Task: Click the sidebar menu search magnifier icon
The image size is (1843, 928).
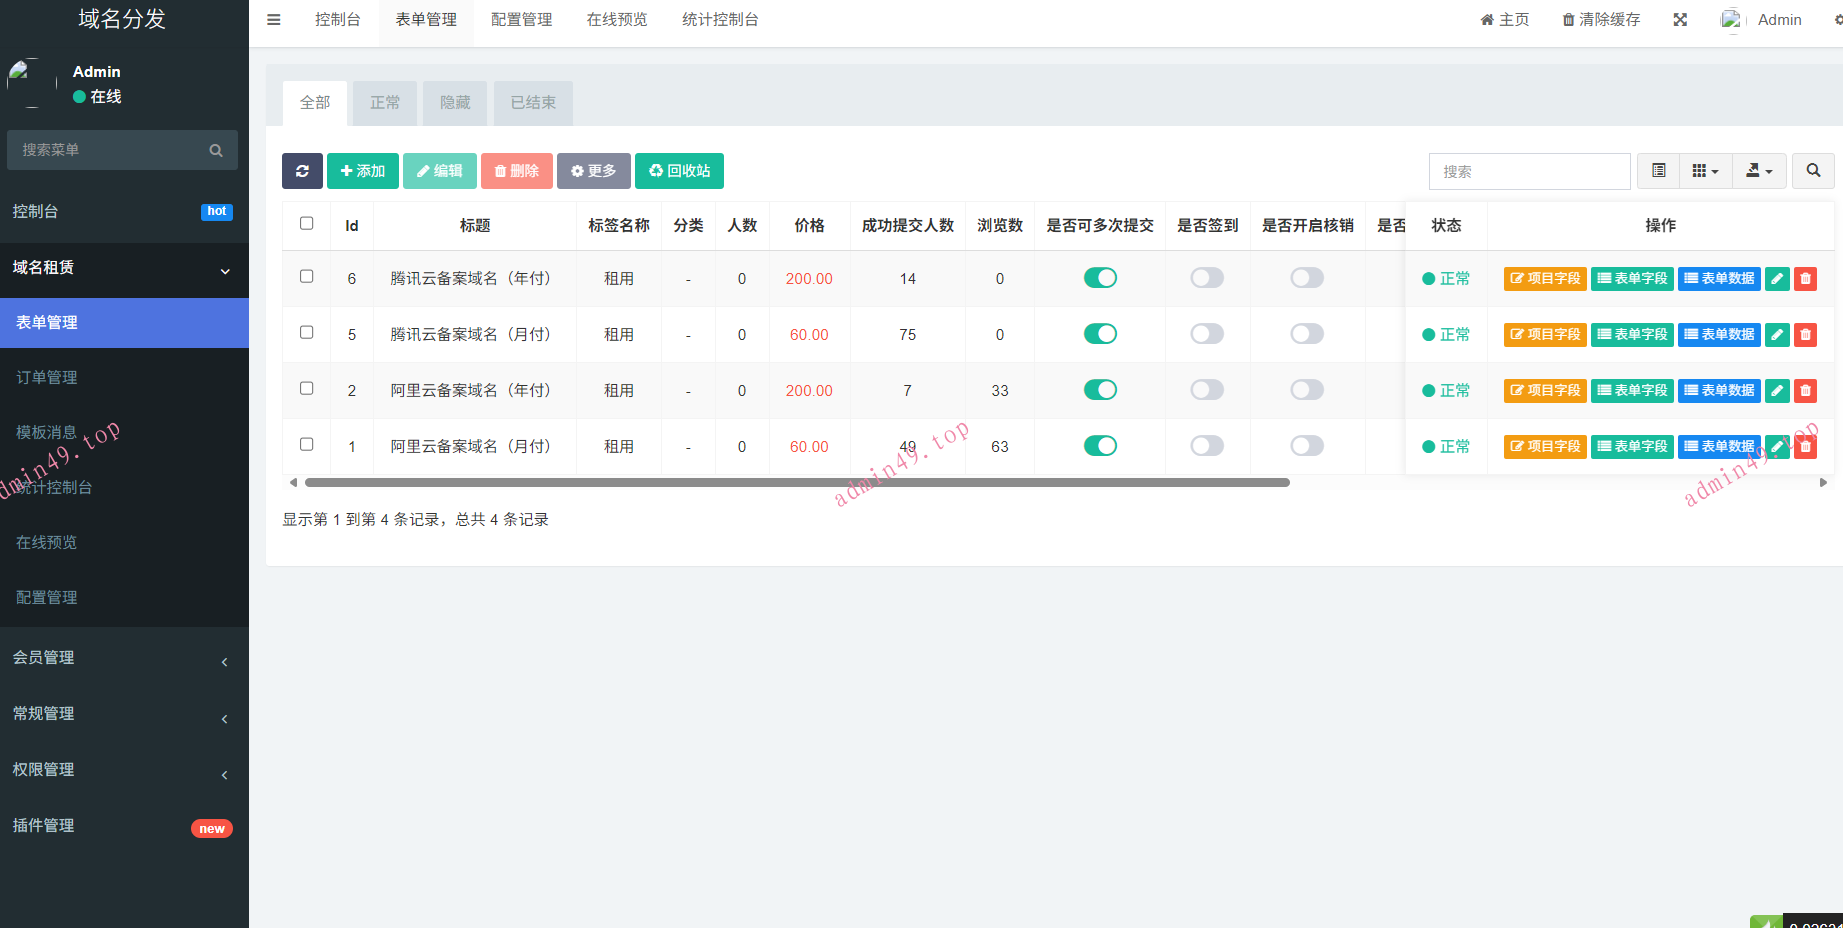Action: tap(216, 150)
